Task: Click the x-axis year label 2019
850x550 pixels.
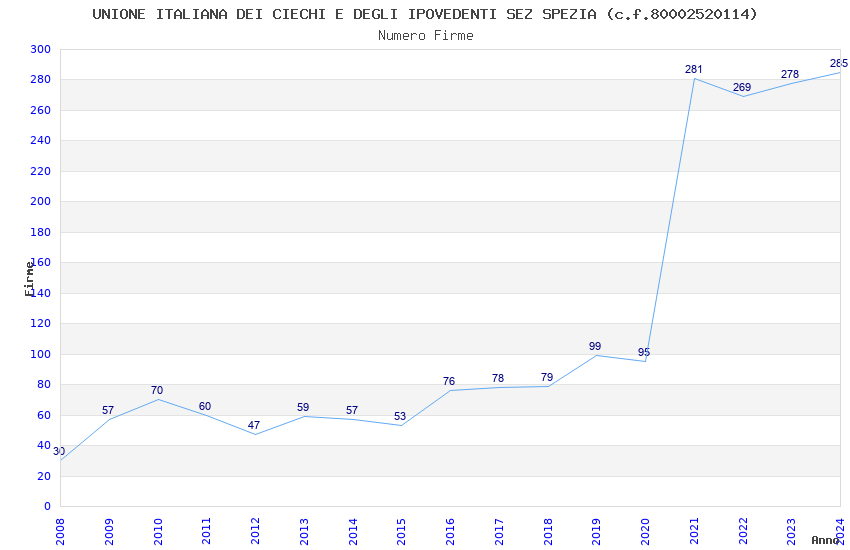Action: (x=596, y=531)
